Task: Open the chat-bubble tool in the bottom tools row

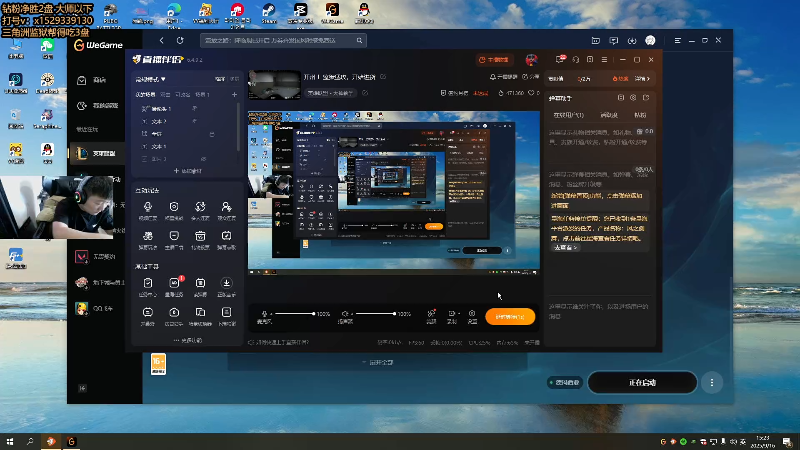Action: coord(147,312)
